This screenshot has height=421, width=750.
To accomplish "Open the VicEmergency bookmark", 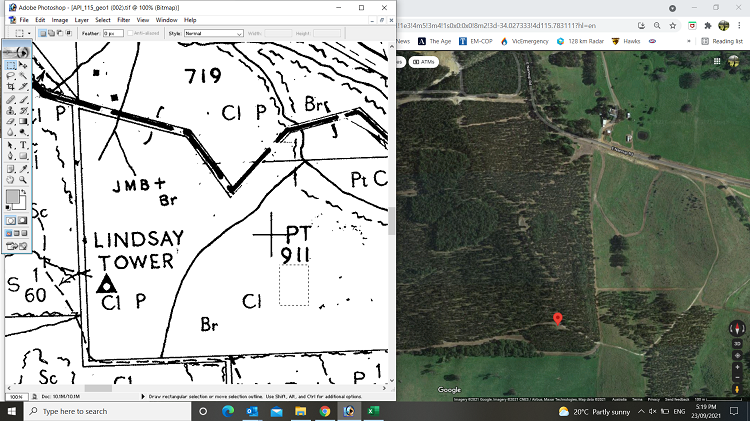I will click(x=529, y=41).
